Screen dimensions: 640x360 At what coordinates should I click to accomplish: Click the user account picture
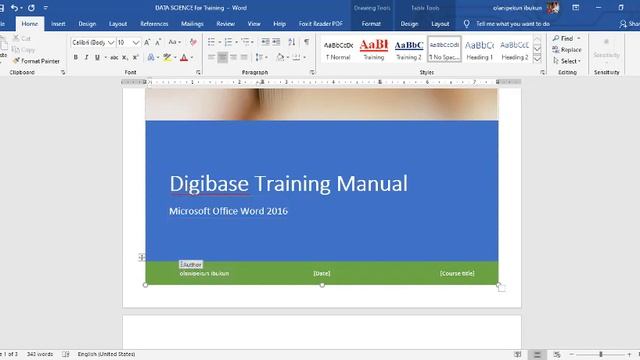click(553, 8)
